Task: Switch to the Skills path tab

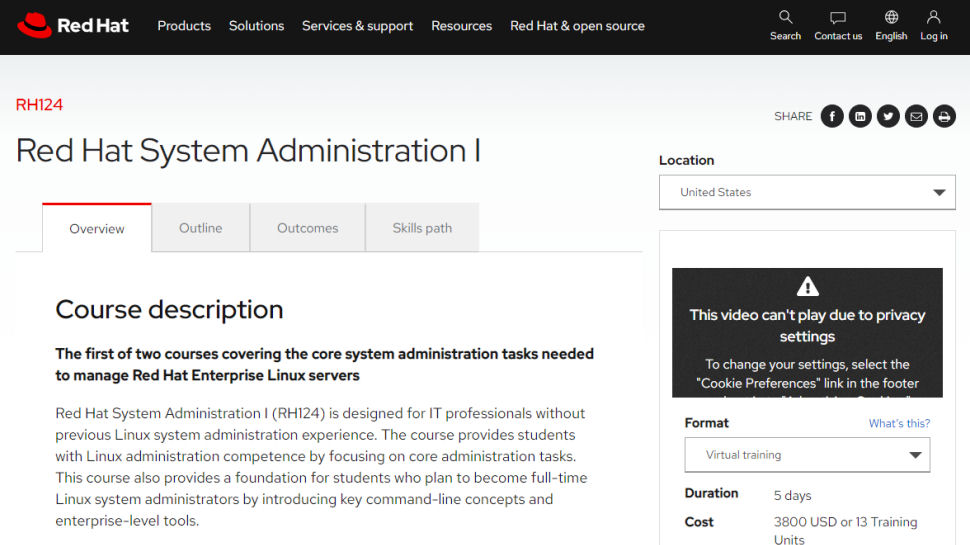Action: click(422, 228)
